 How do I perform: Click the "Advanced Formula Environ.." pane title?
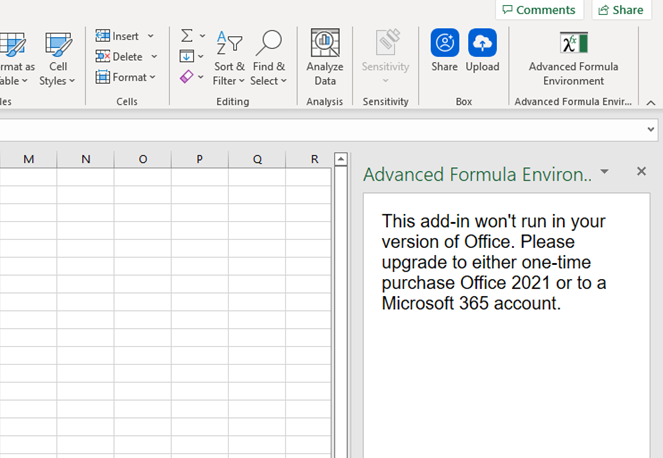[477, 174]
